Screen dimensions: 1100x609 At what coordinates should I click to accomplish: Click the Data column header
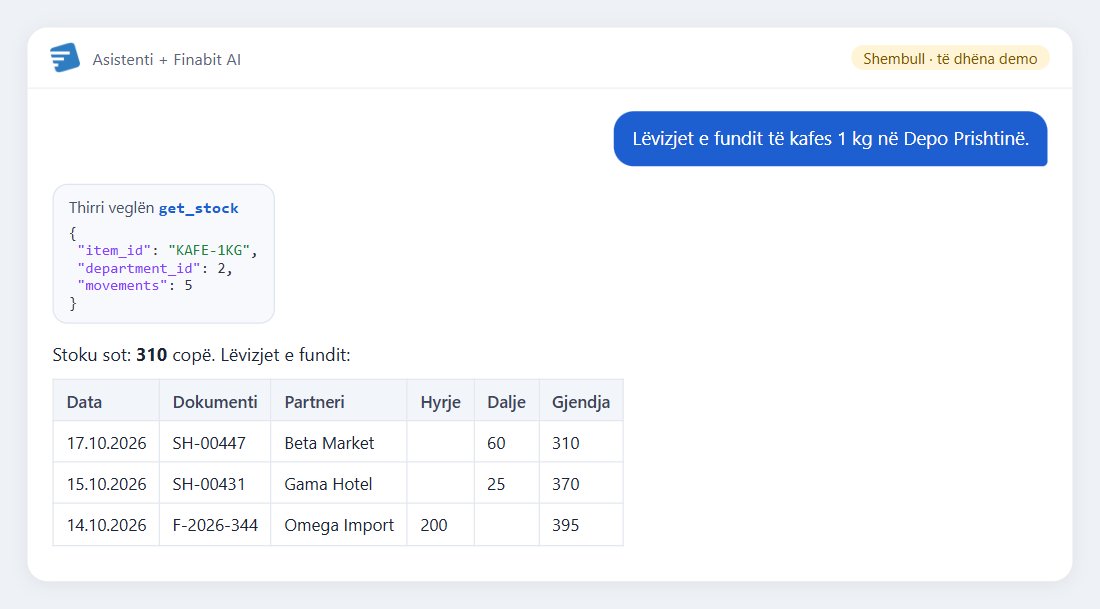pyautogui.click(x=106, y=401)
